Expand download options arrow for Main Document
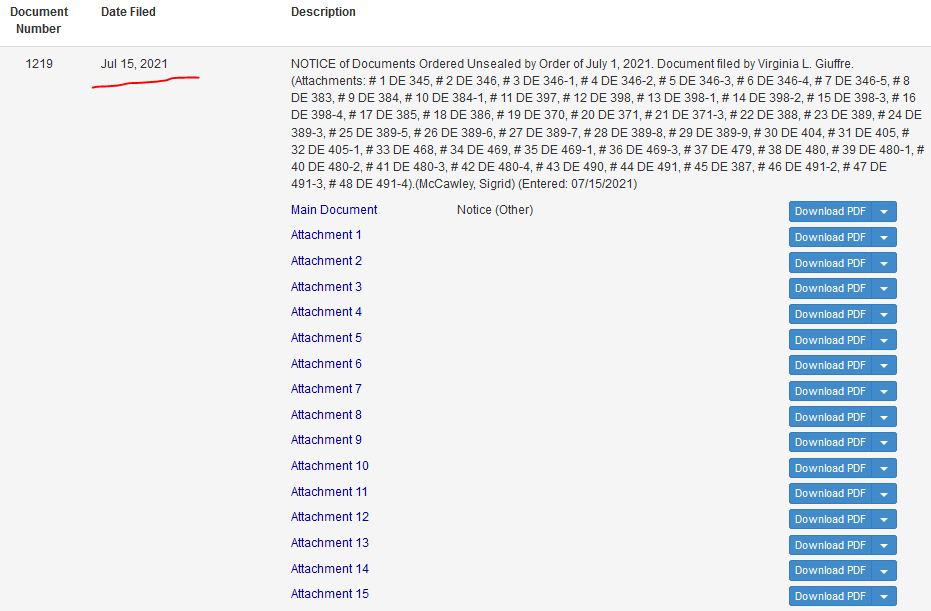The height and width of the screenshot is (611, 931). pos(884,211)
